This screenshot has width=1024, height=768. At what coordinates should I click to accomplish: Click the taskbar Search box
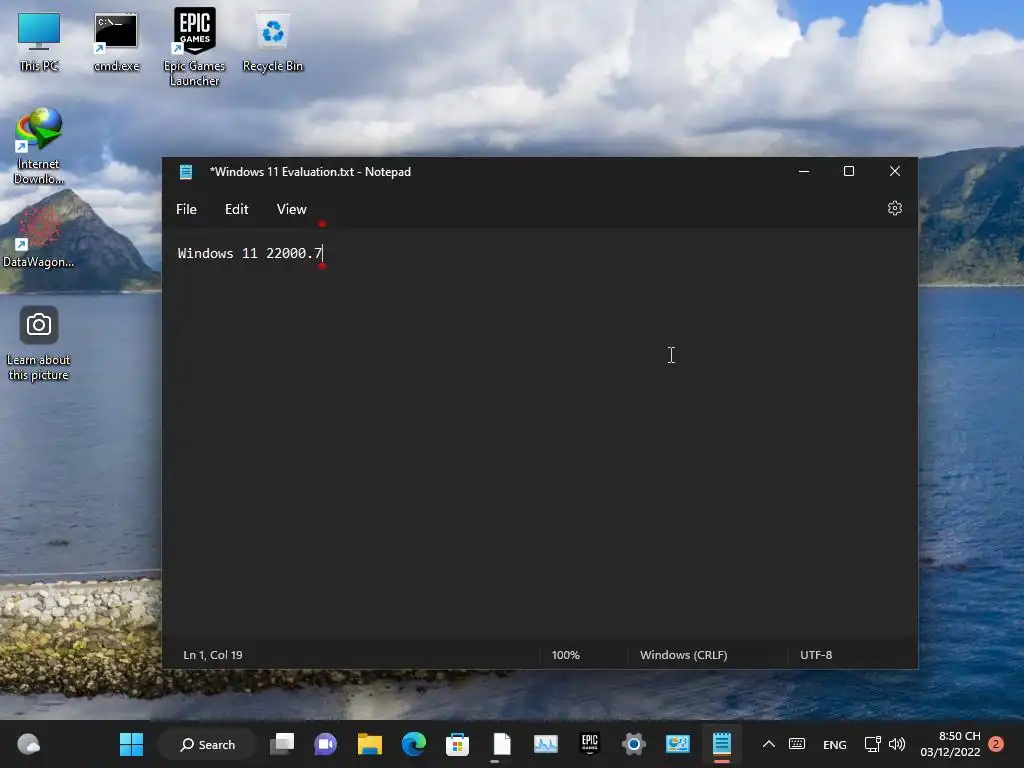208,744
